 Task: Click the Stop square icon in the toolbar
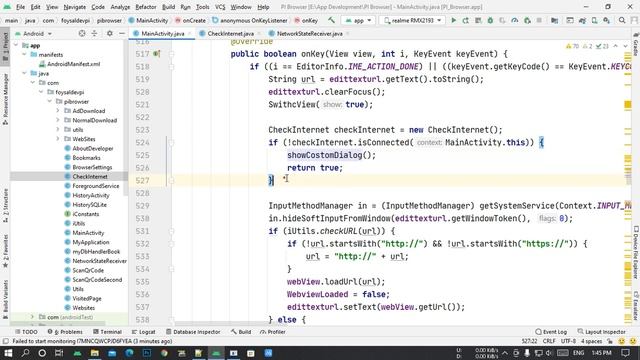click(539, 20)
